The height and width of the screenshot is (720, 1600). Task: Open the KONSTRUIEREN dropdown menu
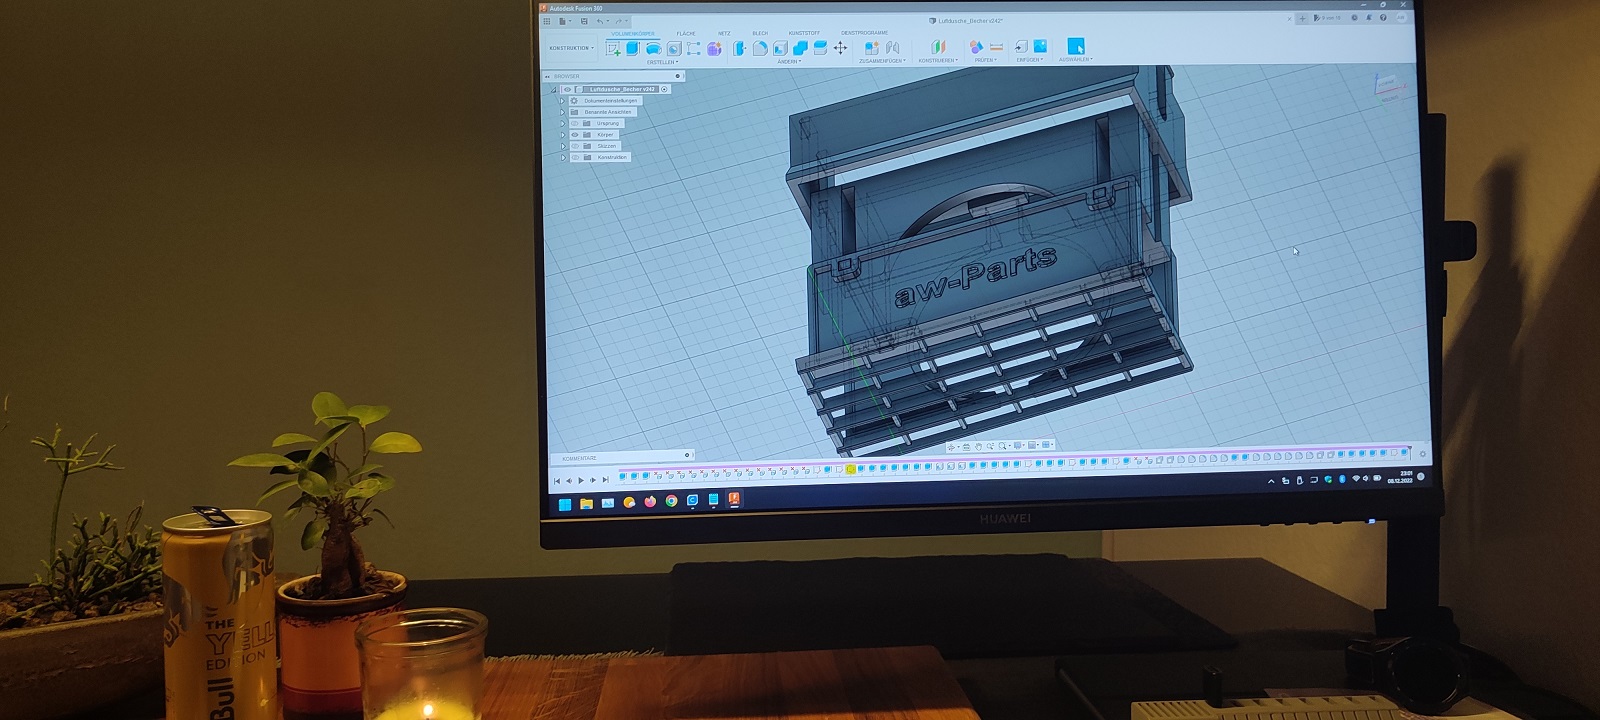click(938, 60)
